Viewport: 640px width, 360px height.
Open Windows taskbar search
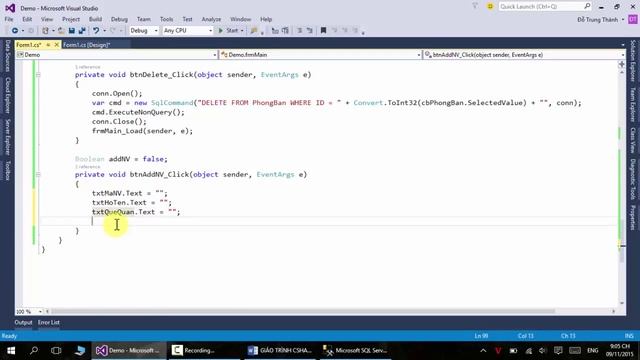pyautogui.click(x=34, y=351)
